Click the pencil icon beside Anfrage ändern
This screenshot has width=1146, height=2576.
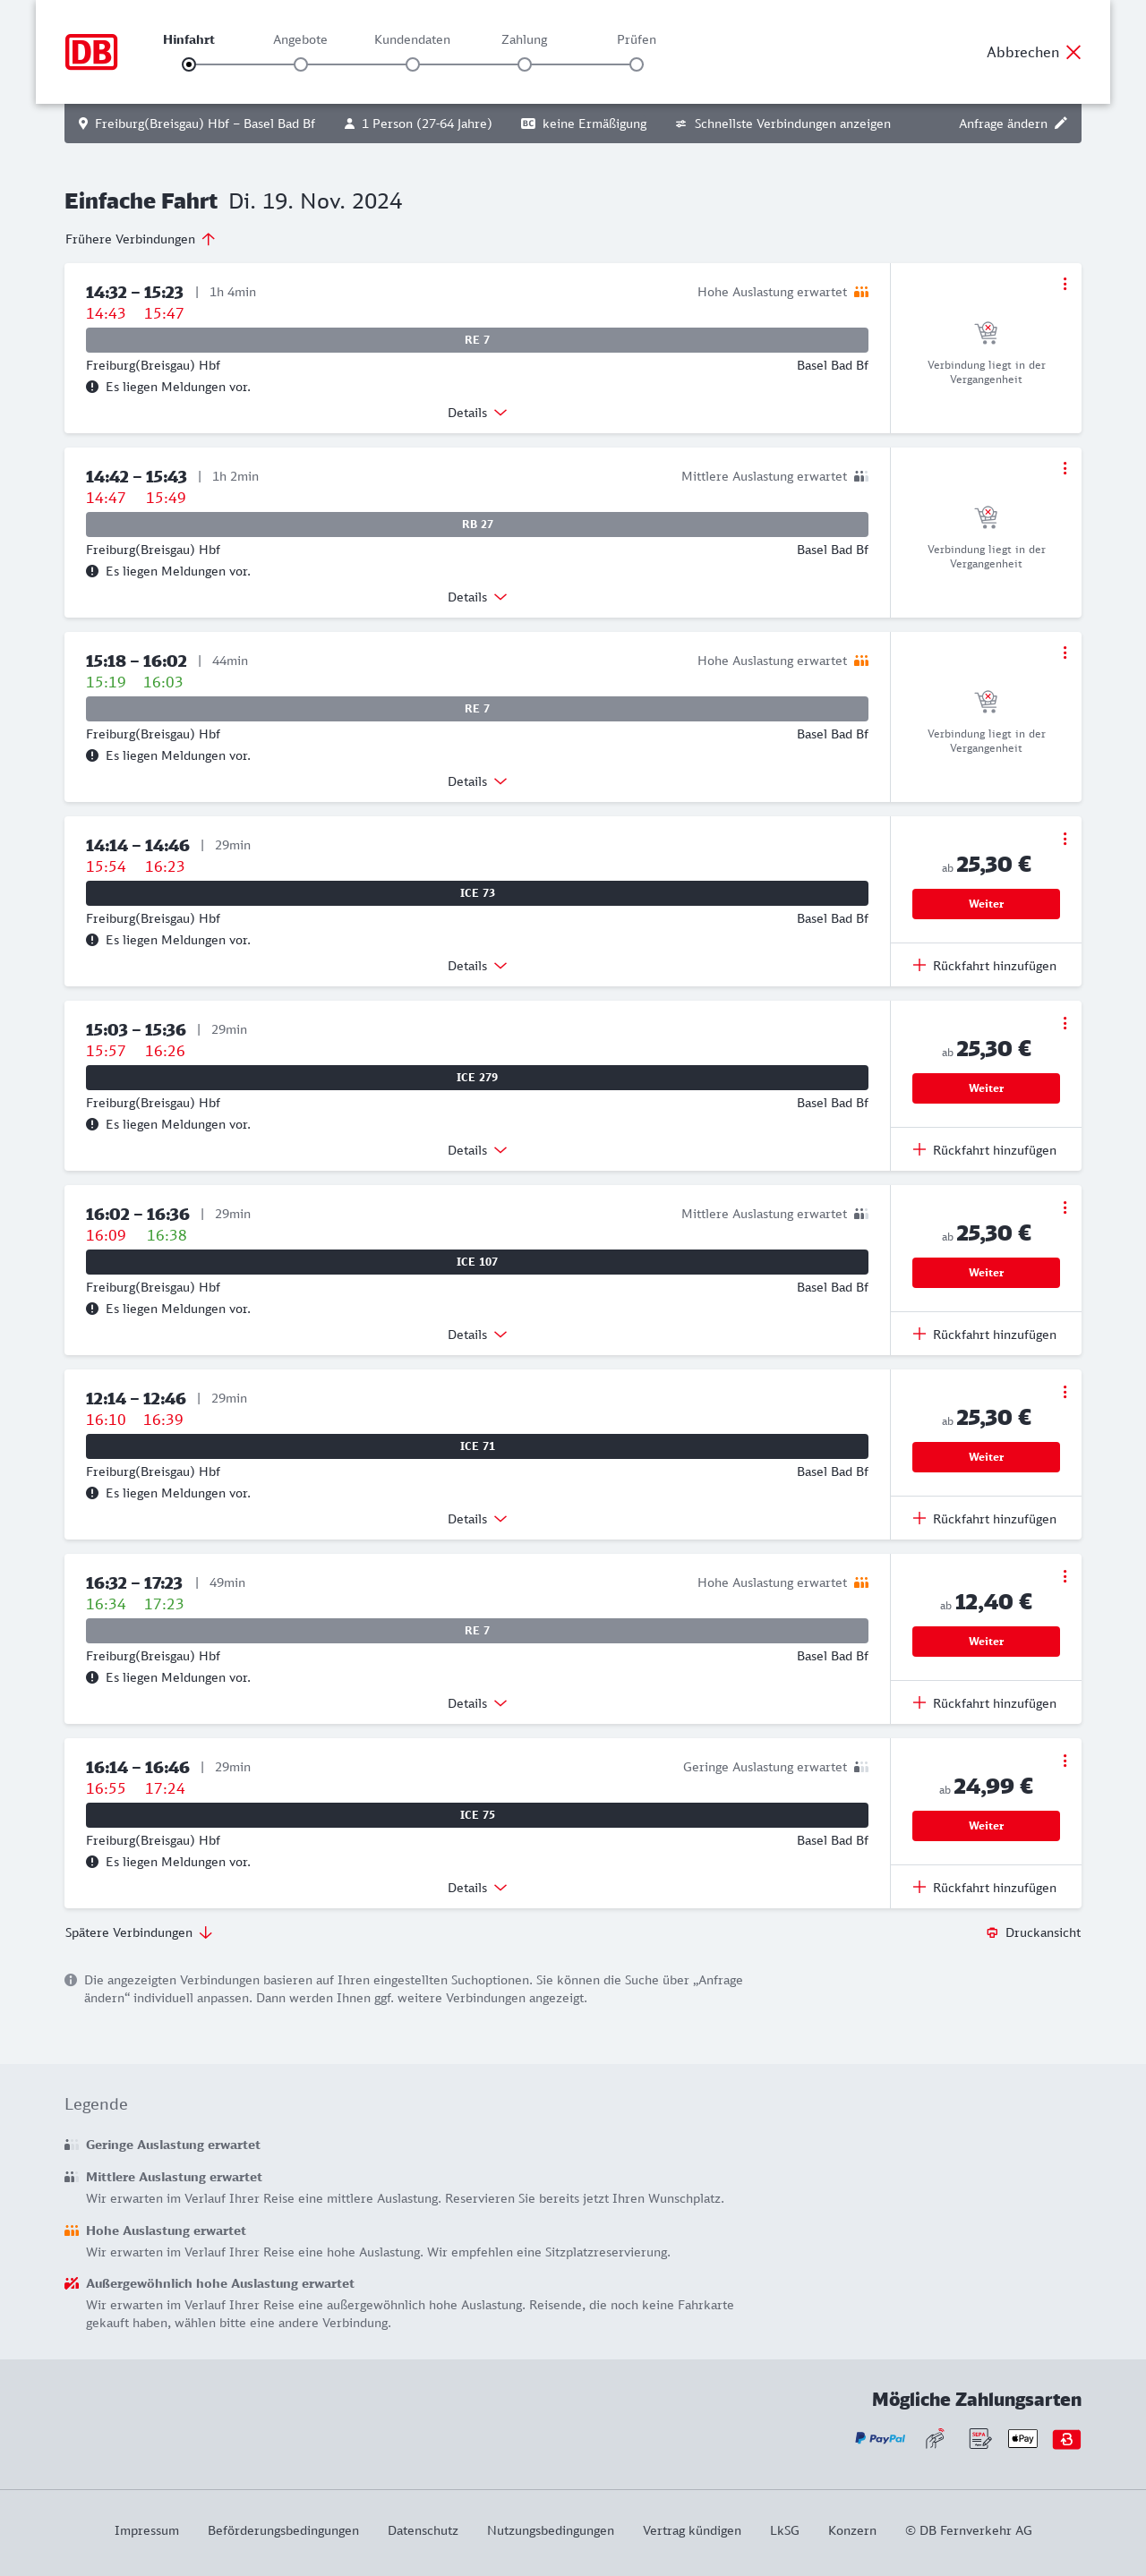[1061, 123]
